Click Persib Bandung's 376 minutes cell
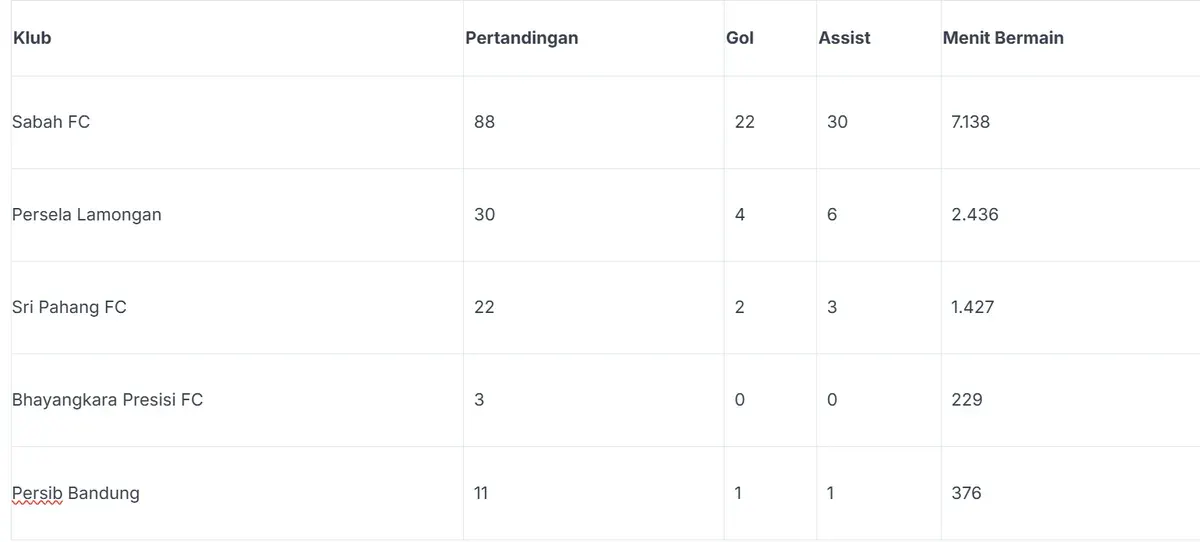Image resolution: width=1200 pixels, height=542 pixels. pyautogui.click(x=967, y=493)
